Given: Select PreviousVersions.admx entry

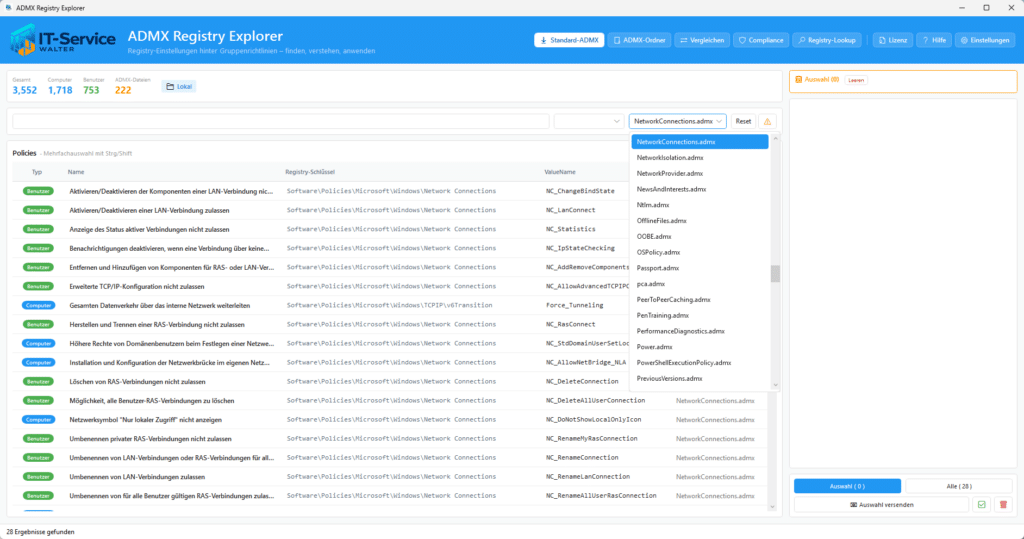Looking at the screenshot, I should pos(699,378).
